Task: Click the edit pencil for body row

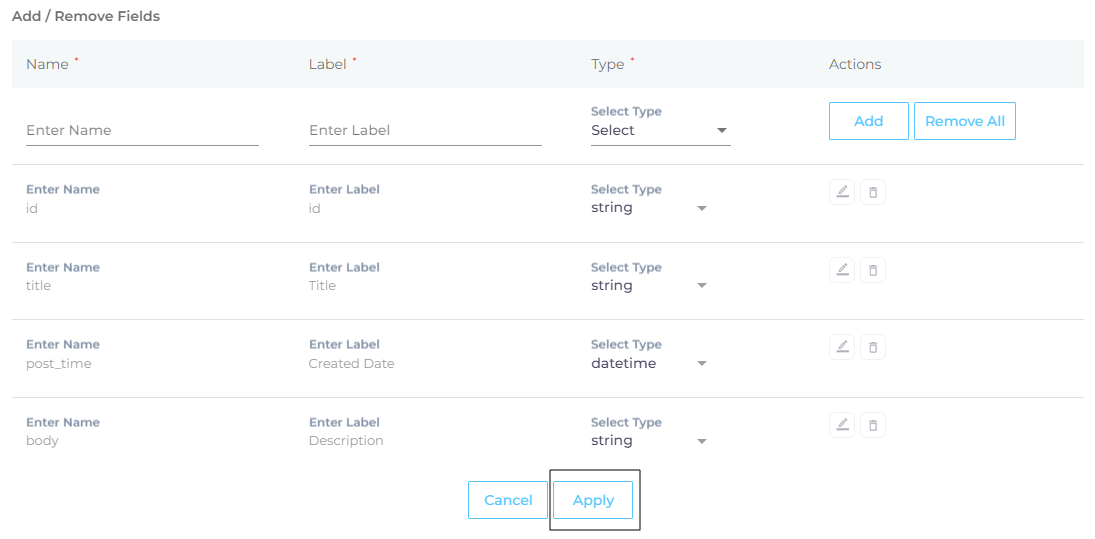Action: coord(842,425)
